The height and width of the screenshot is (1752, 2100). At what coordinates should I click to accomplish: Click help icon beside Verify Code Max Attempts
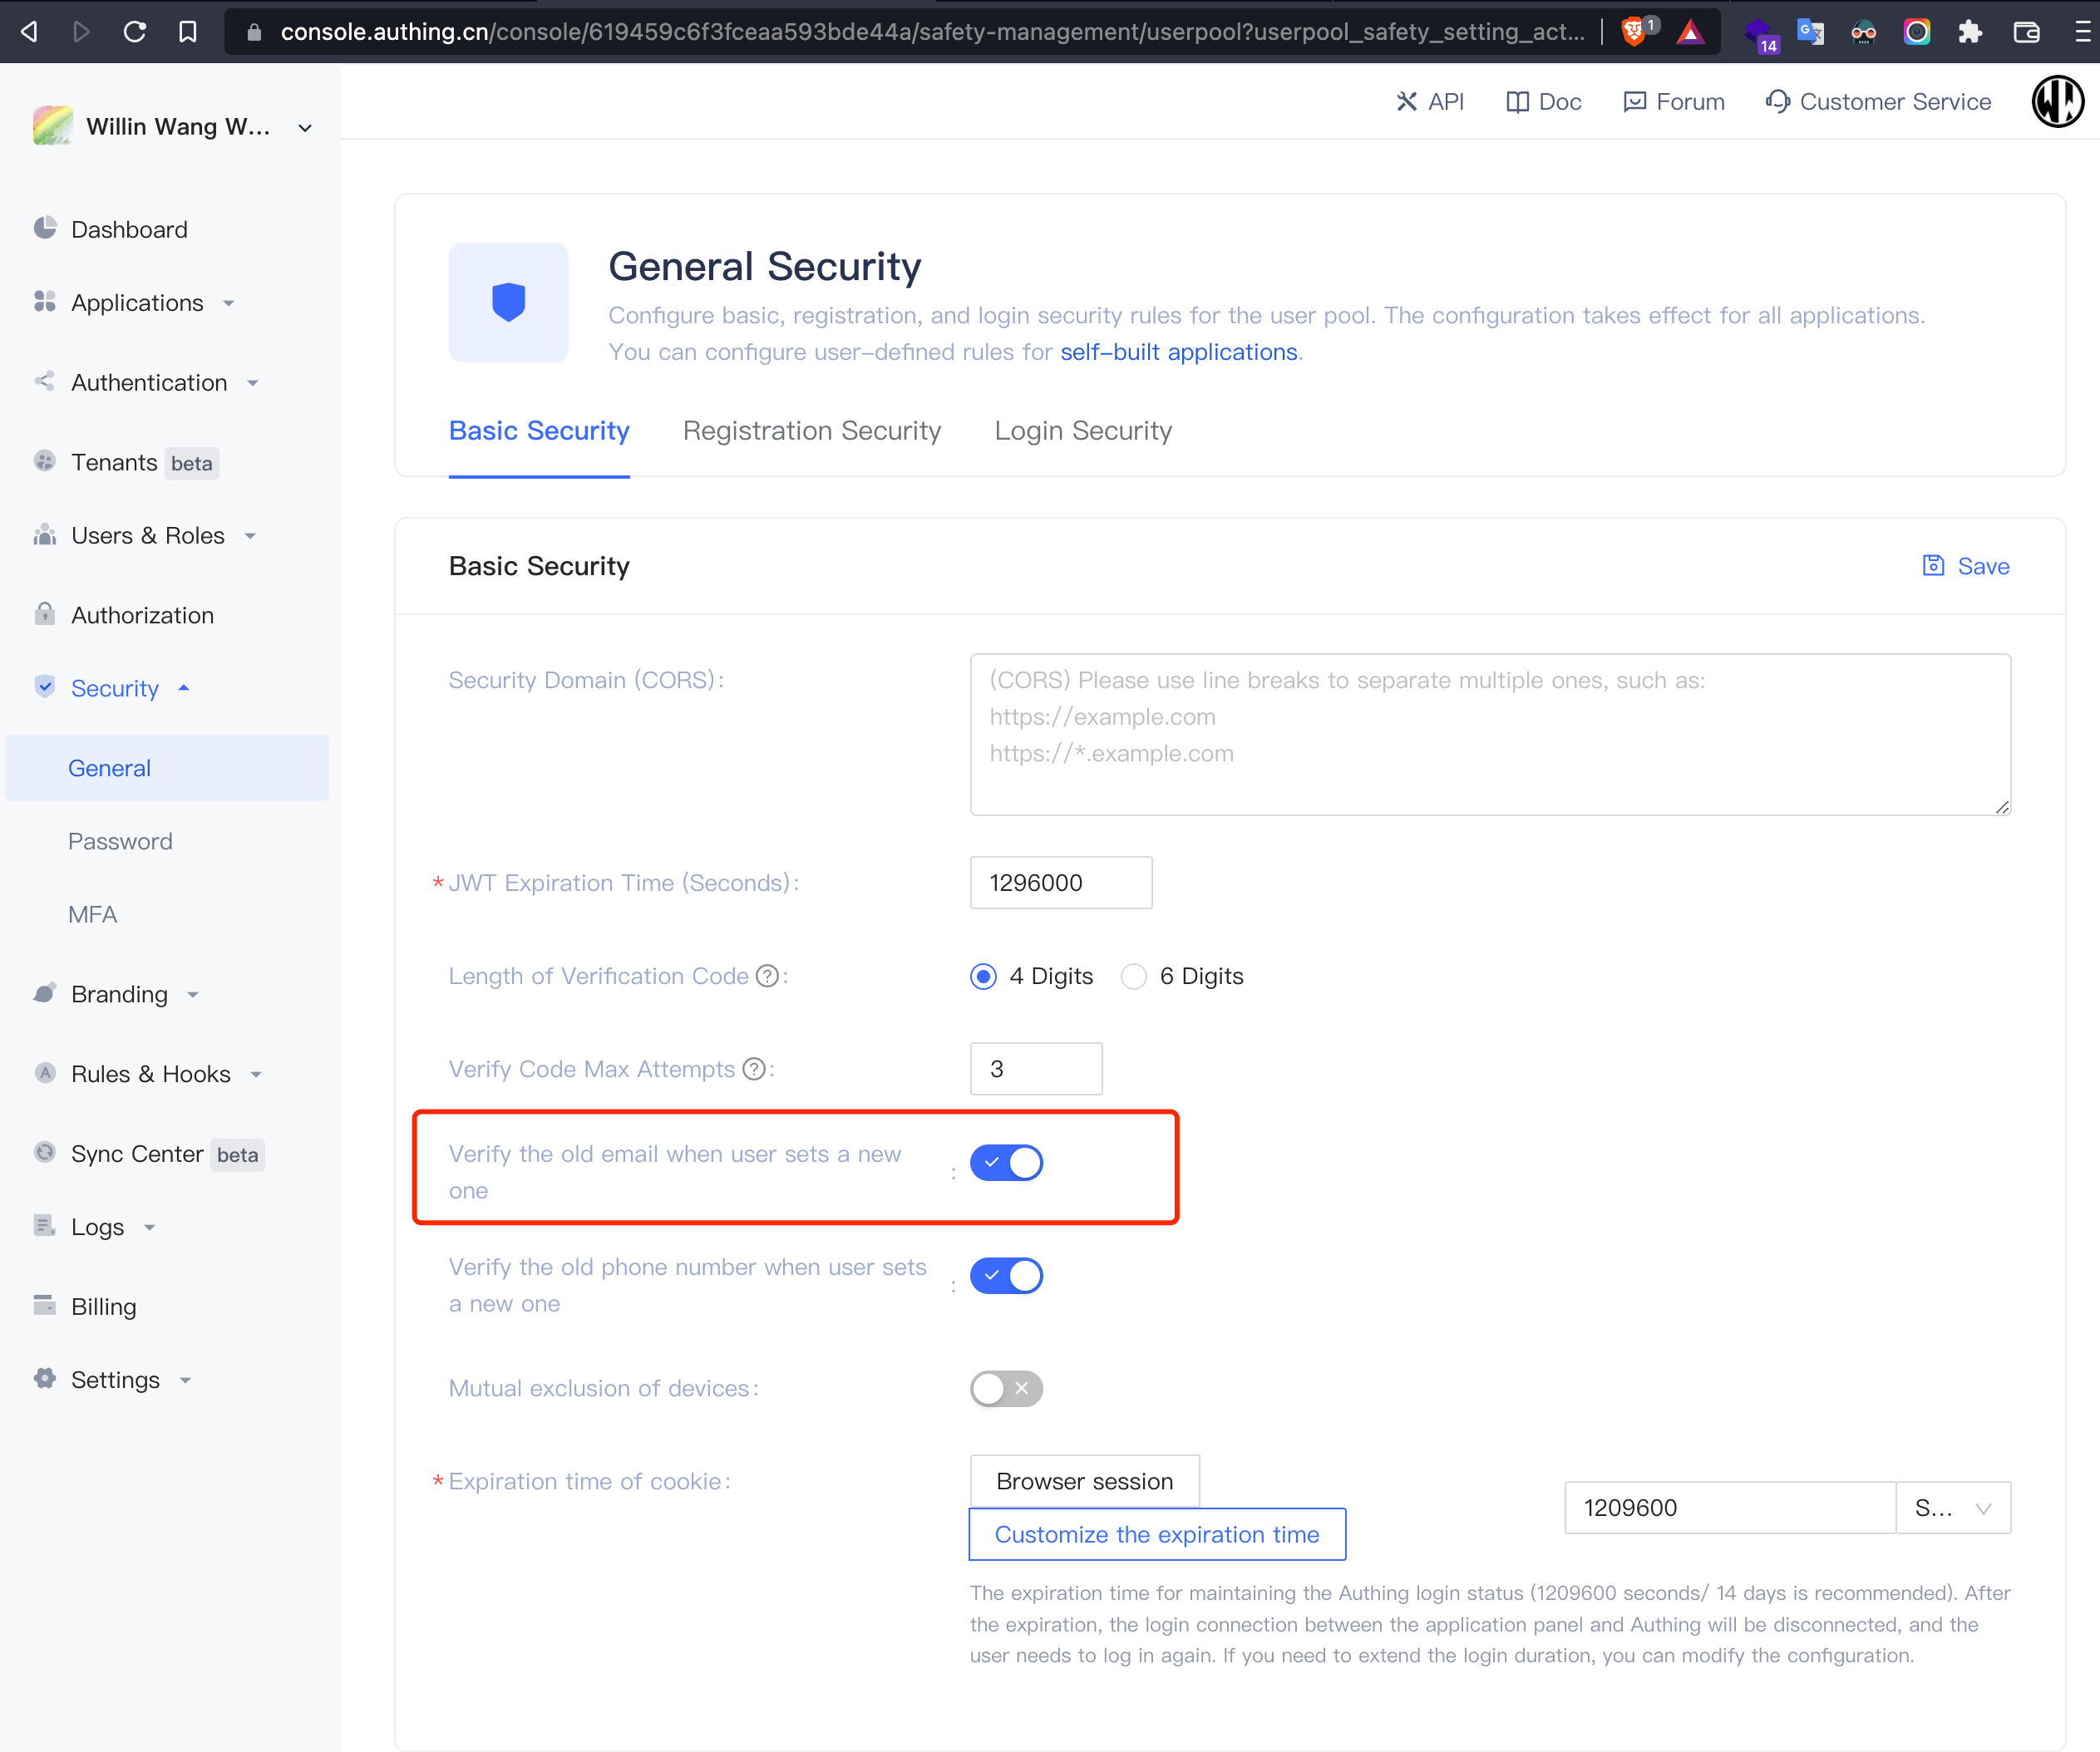(x=755, y=1069)
